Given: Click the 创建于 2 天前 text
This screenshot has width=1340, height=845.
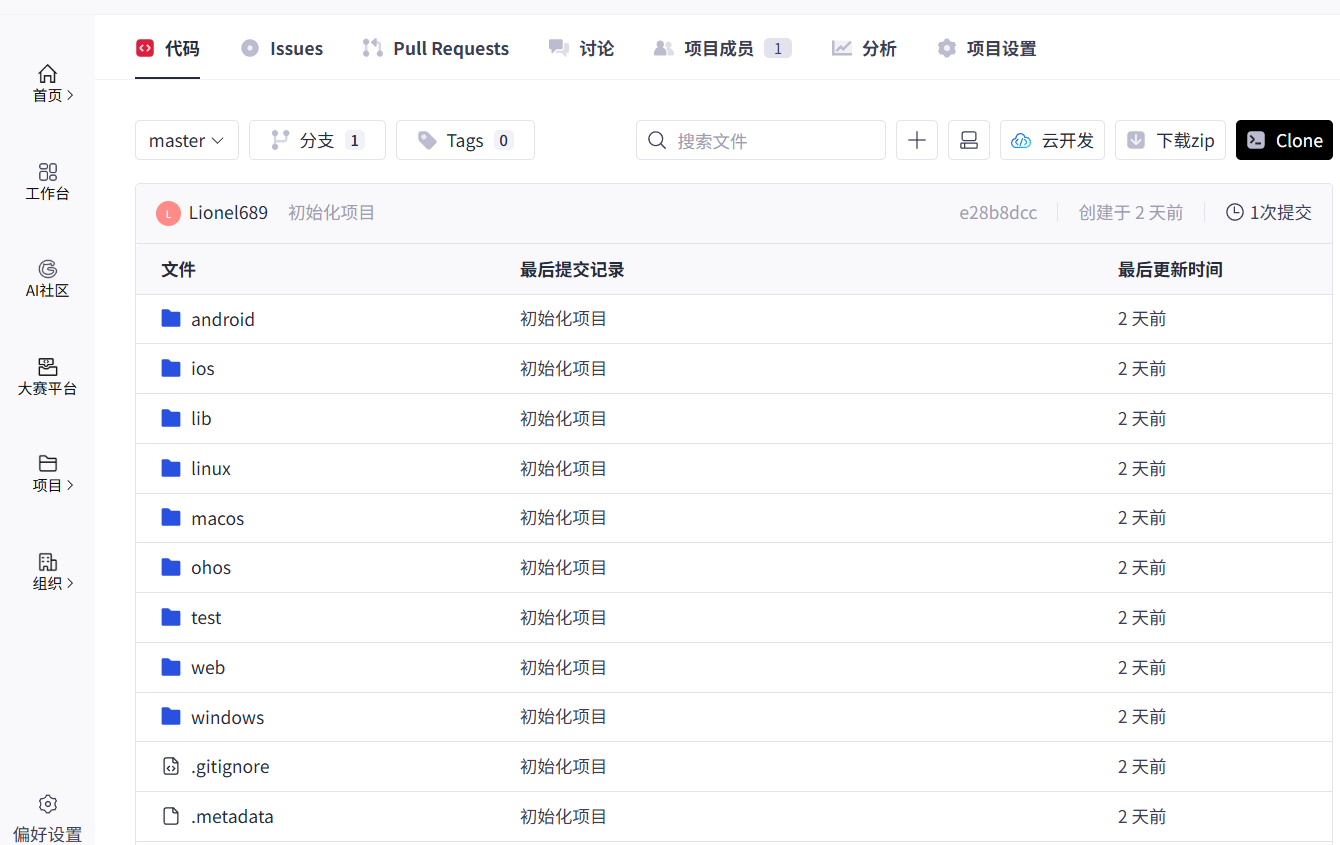Looking at the screenshot, I should (x=1131, y=212).
